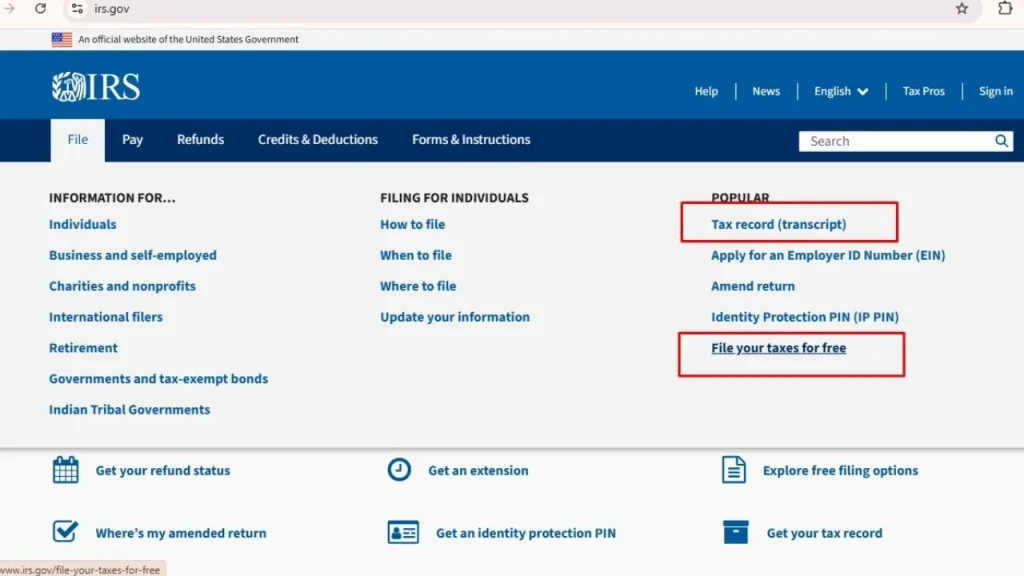1024x576 pixels.
Task: Open the News link
Action: [x=766, y=91]
